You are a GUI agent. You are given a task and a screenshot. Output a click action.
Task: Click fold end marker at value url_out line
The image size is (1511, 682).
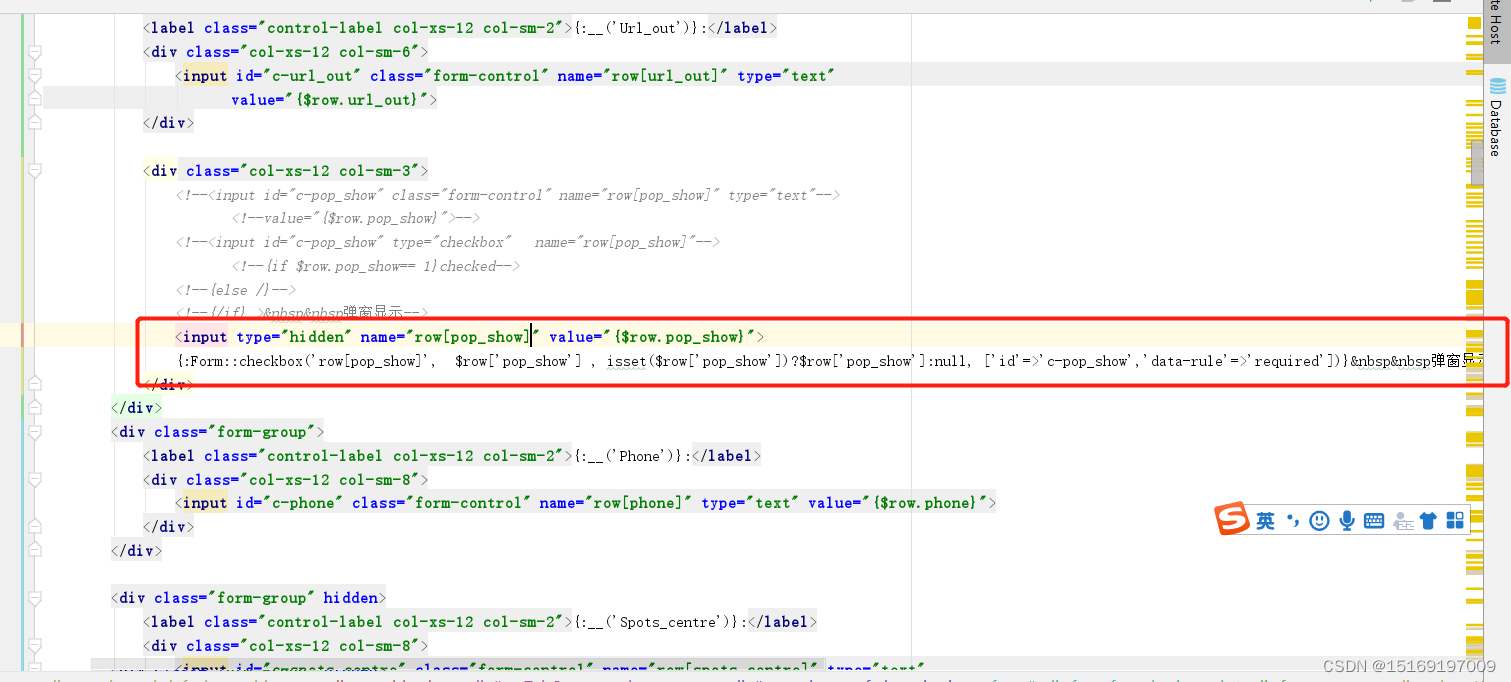click(x=35, y=99)
